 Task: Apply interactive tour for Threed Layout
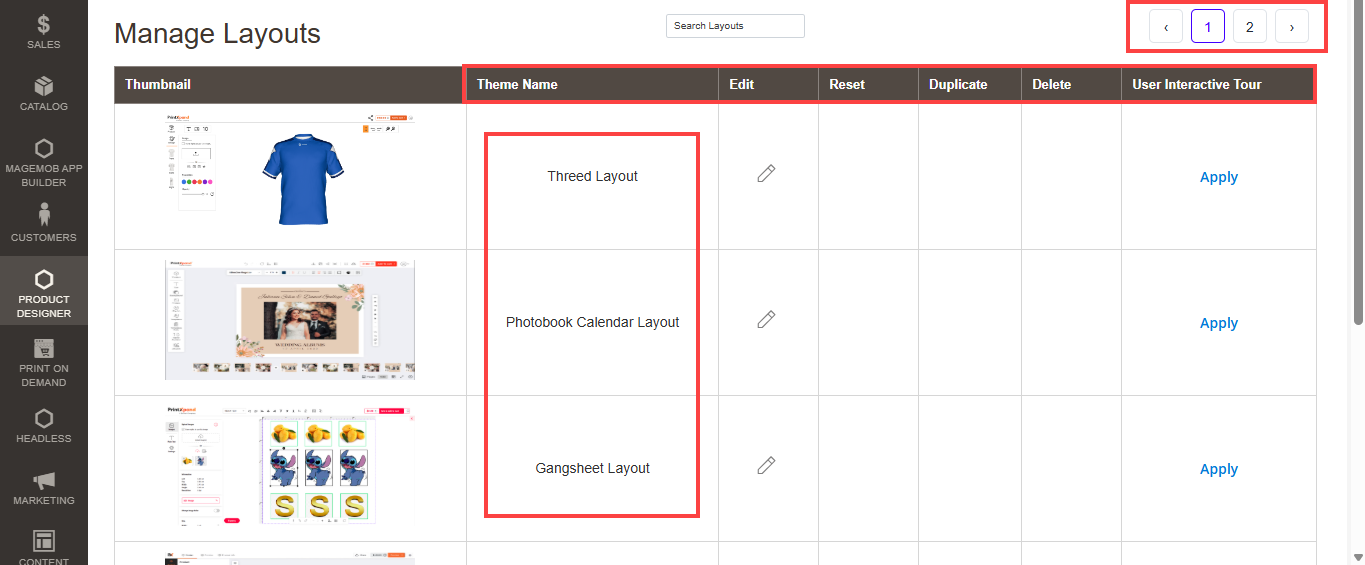pos(1218,177)
